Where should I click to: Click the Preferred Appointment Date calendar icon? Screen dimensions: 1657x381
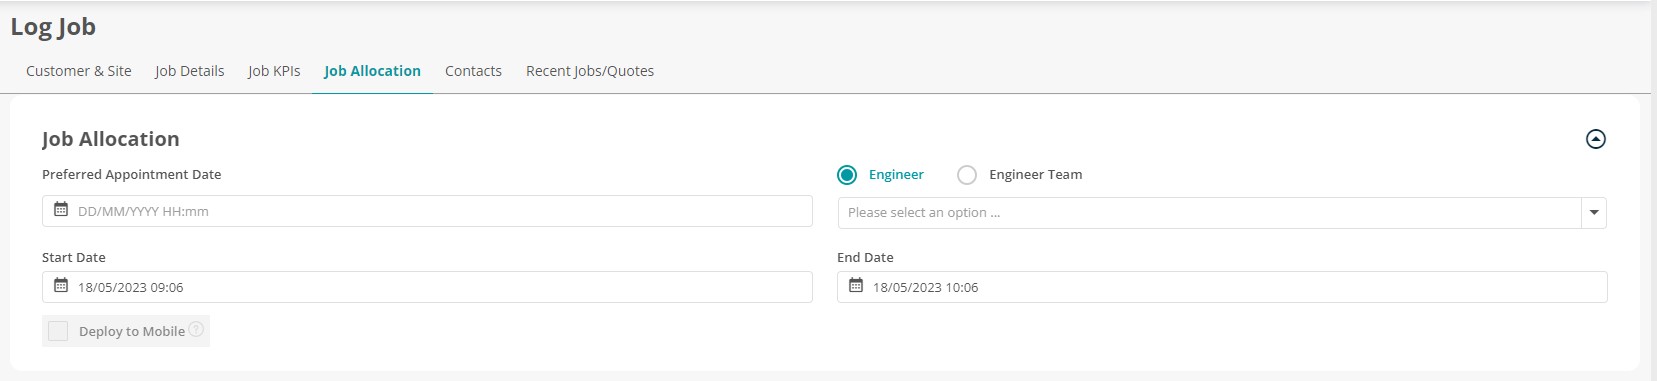(61, 210)
